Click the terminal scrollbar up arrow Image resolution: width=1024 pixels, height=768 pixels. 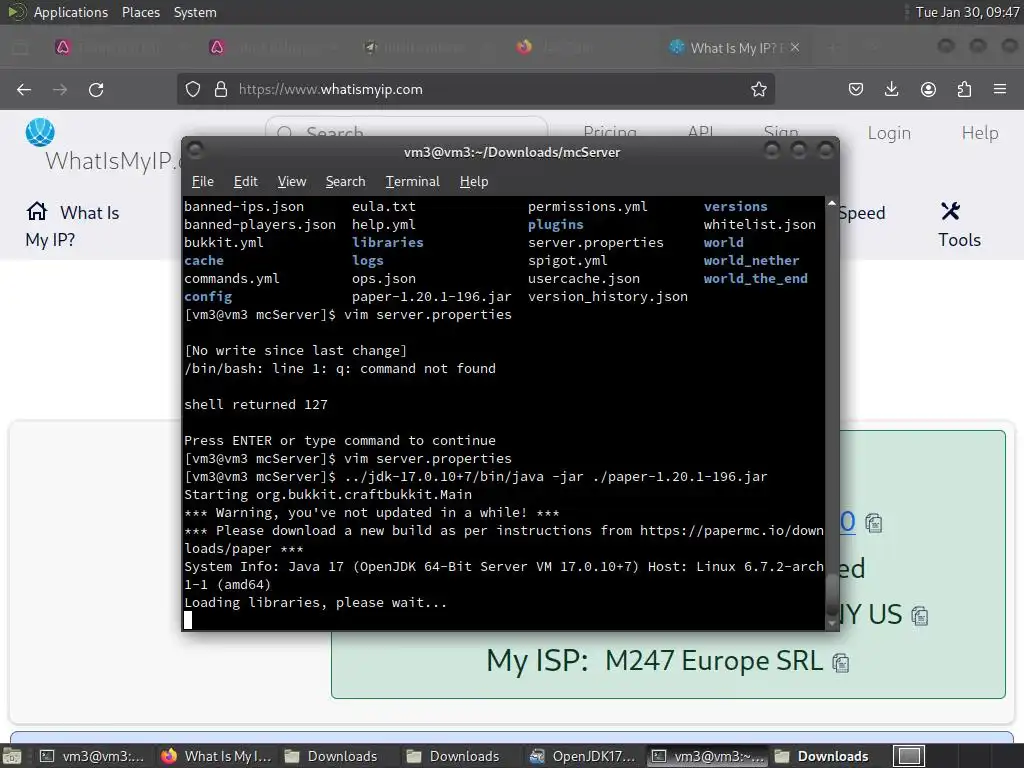coord(831,204)
